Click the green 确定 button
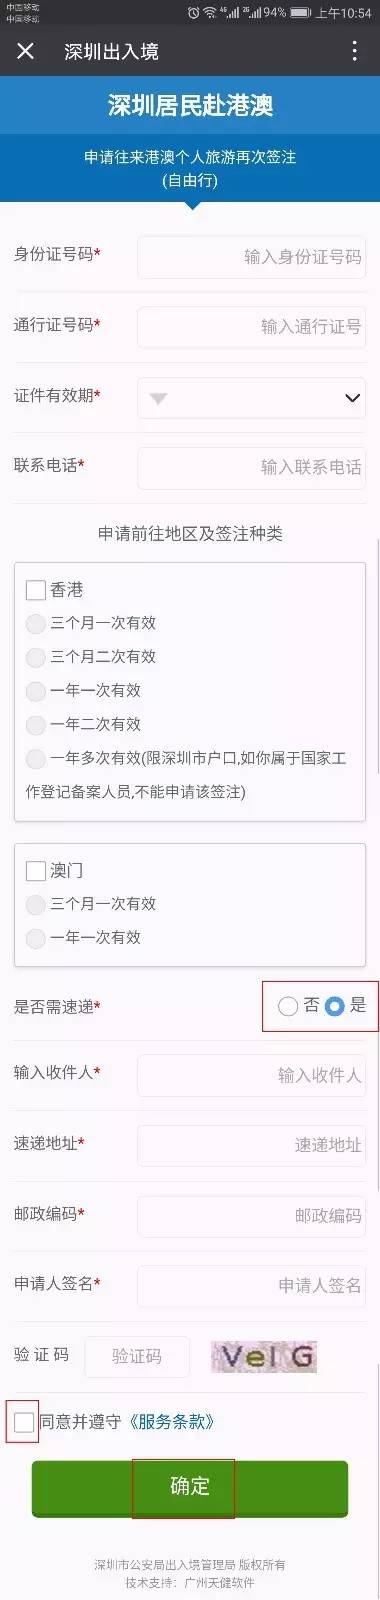Image resolution: width=380 pixels, height=1600 pixels. coord(190,1488)
